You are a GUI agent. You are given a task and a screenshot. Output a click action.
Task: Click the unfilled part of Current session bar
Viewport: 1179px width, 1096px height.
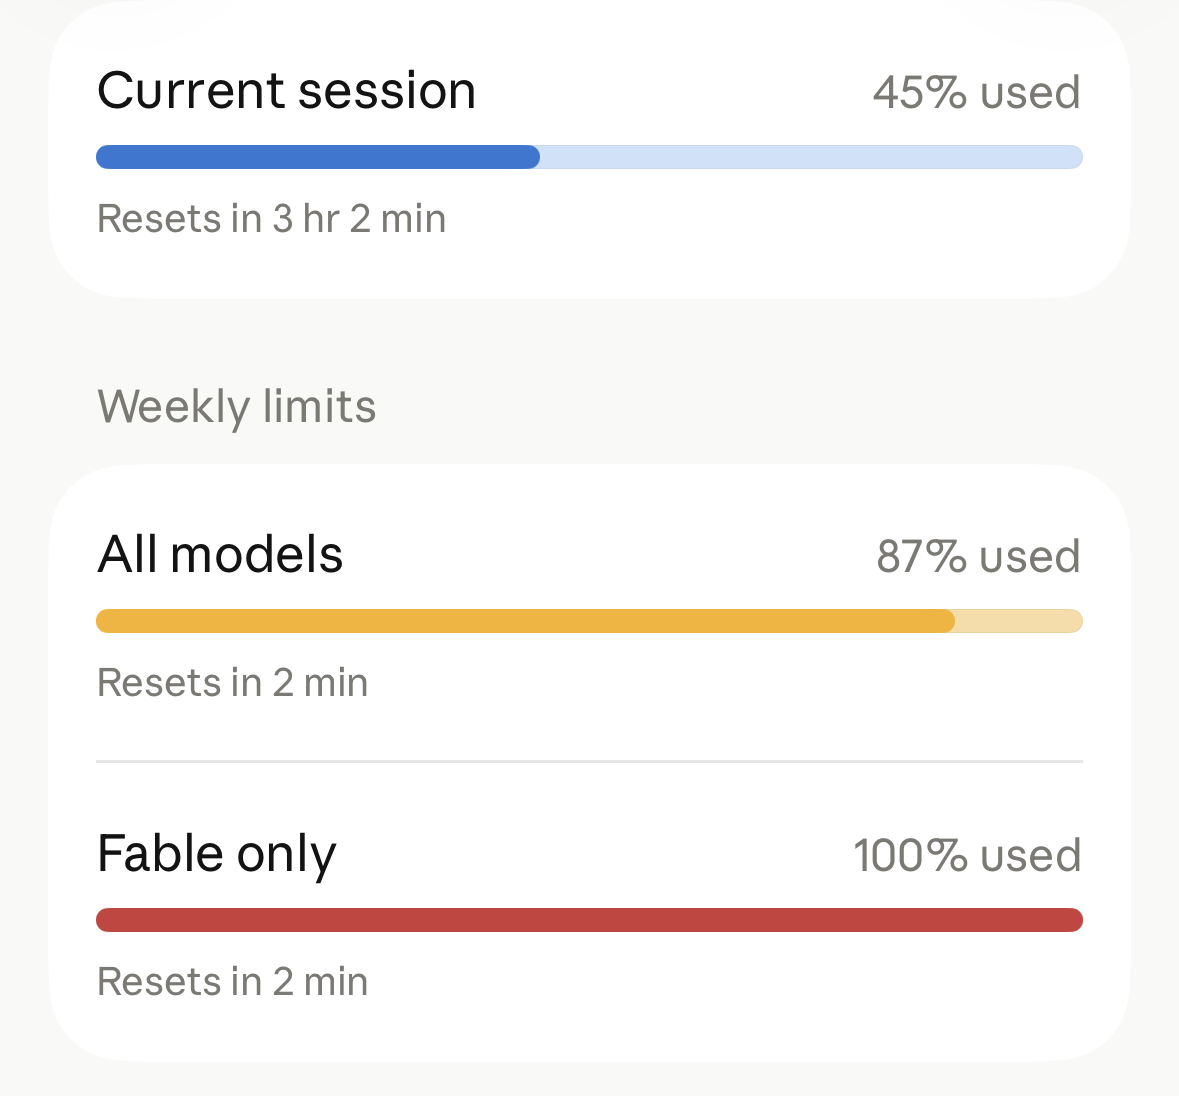pos(811,157)
